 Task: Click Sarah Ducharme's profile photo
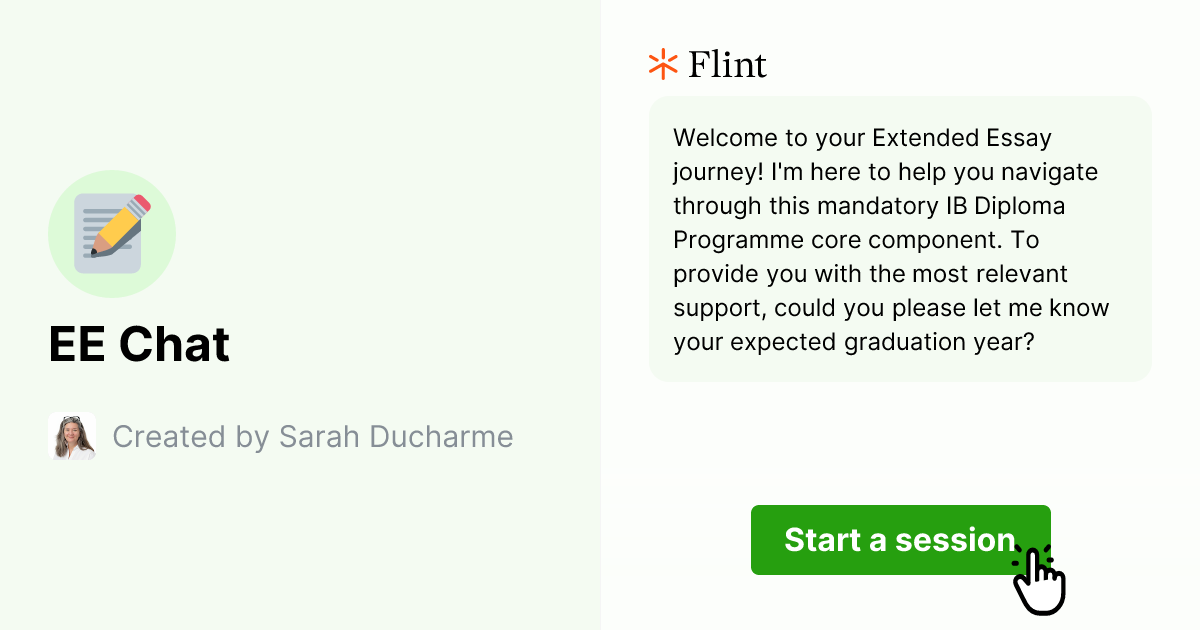(71, 436)
